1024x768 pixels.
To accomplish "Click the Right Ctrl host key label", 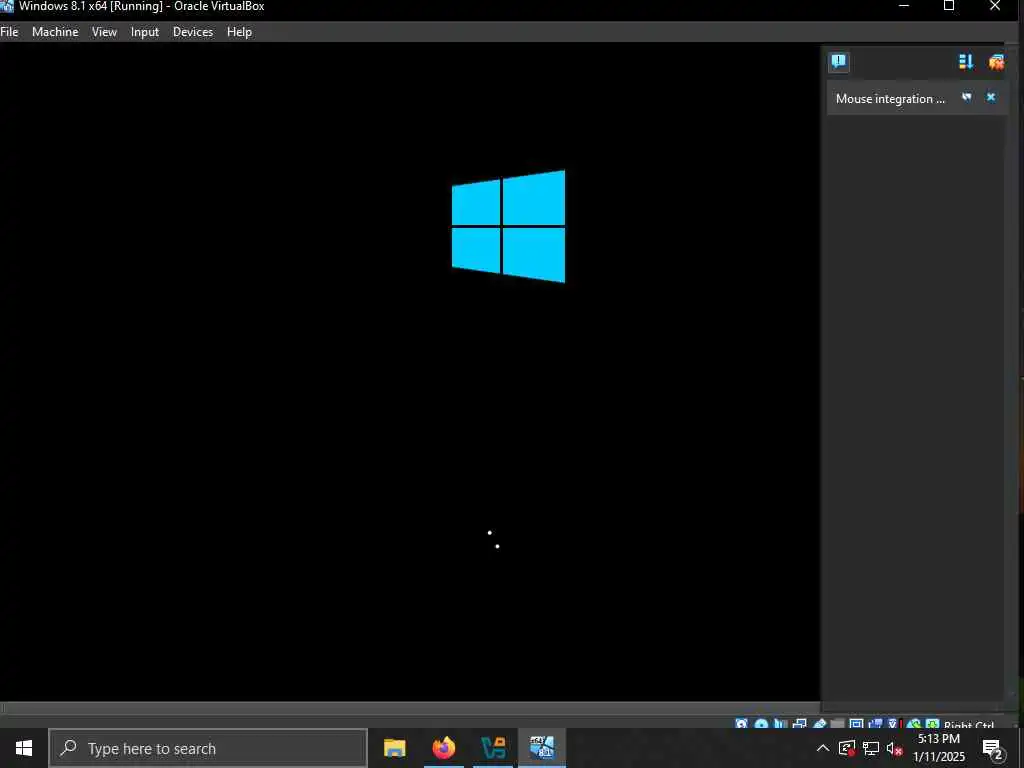I will (x=969, y=724).
